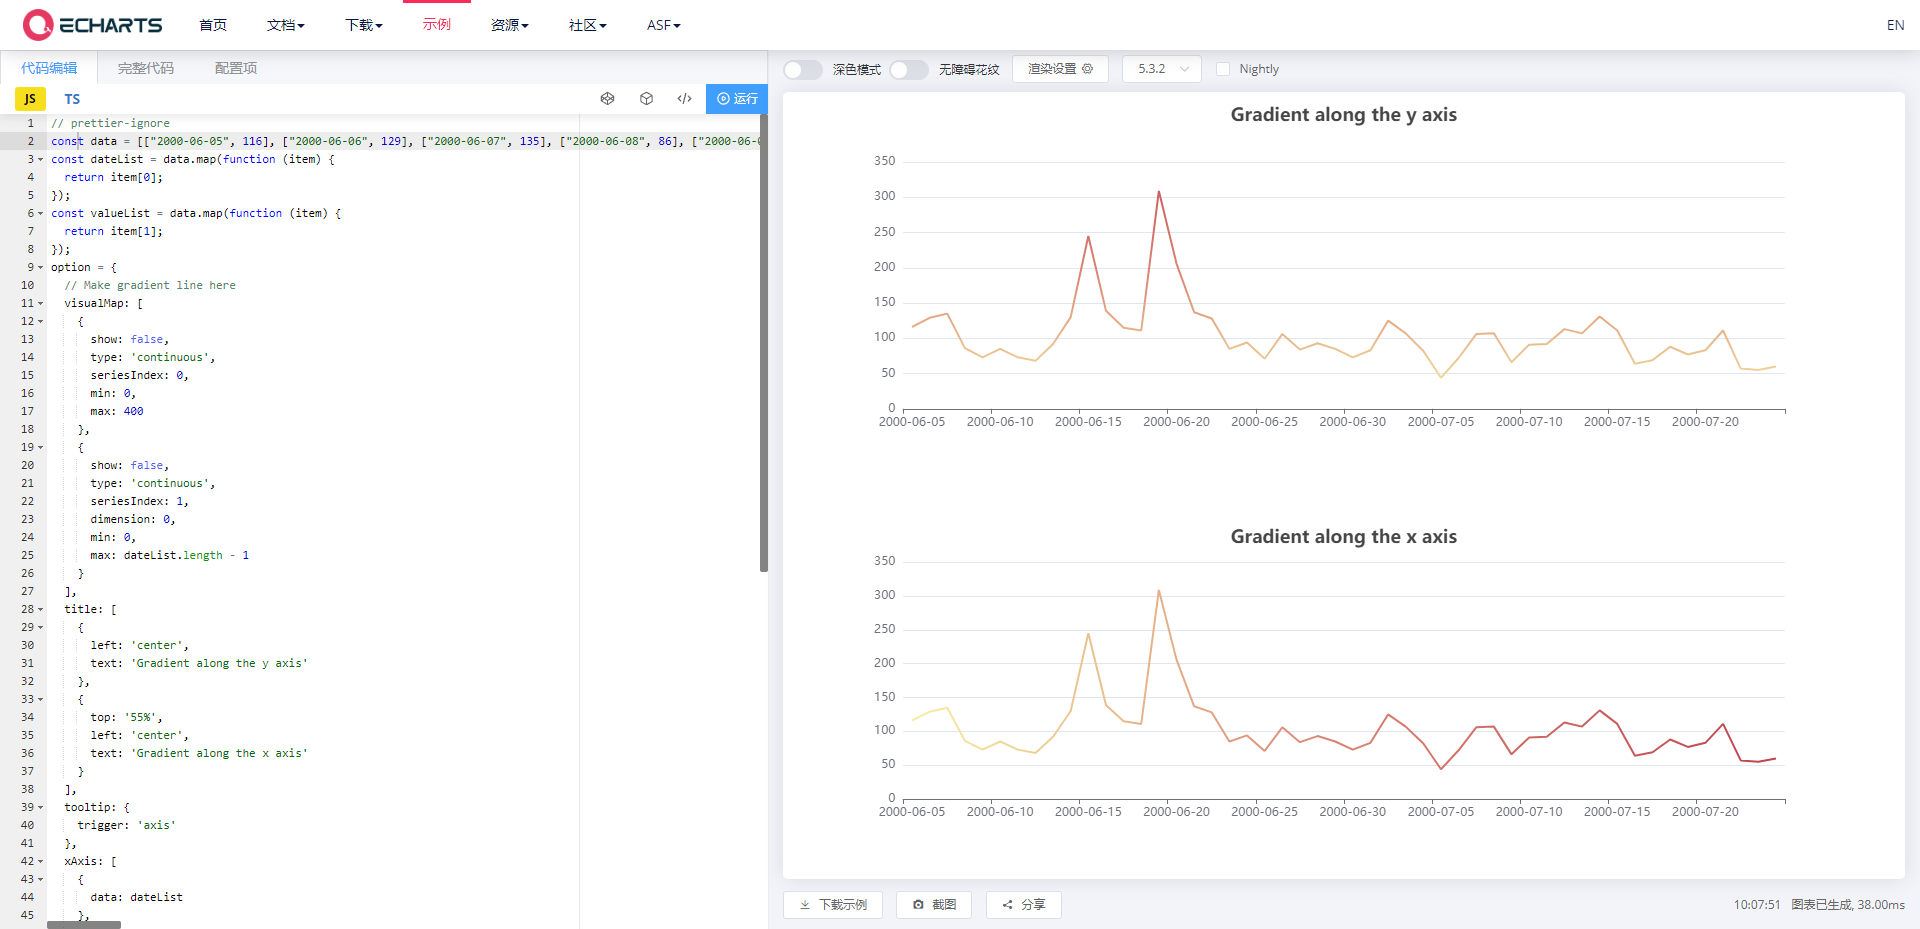Image resolution: width=1920 pixels, height=929 pixels.
Task: Click editor vertical scrollbar thumb
Action: coord(764,342)
